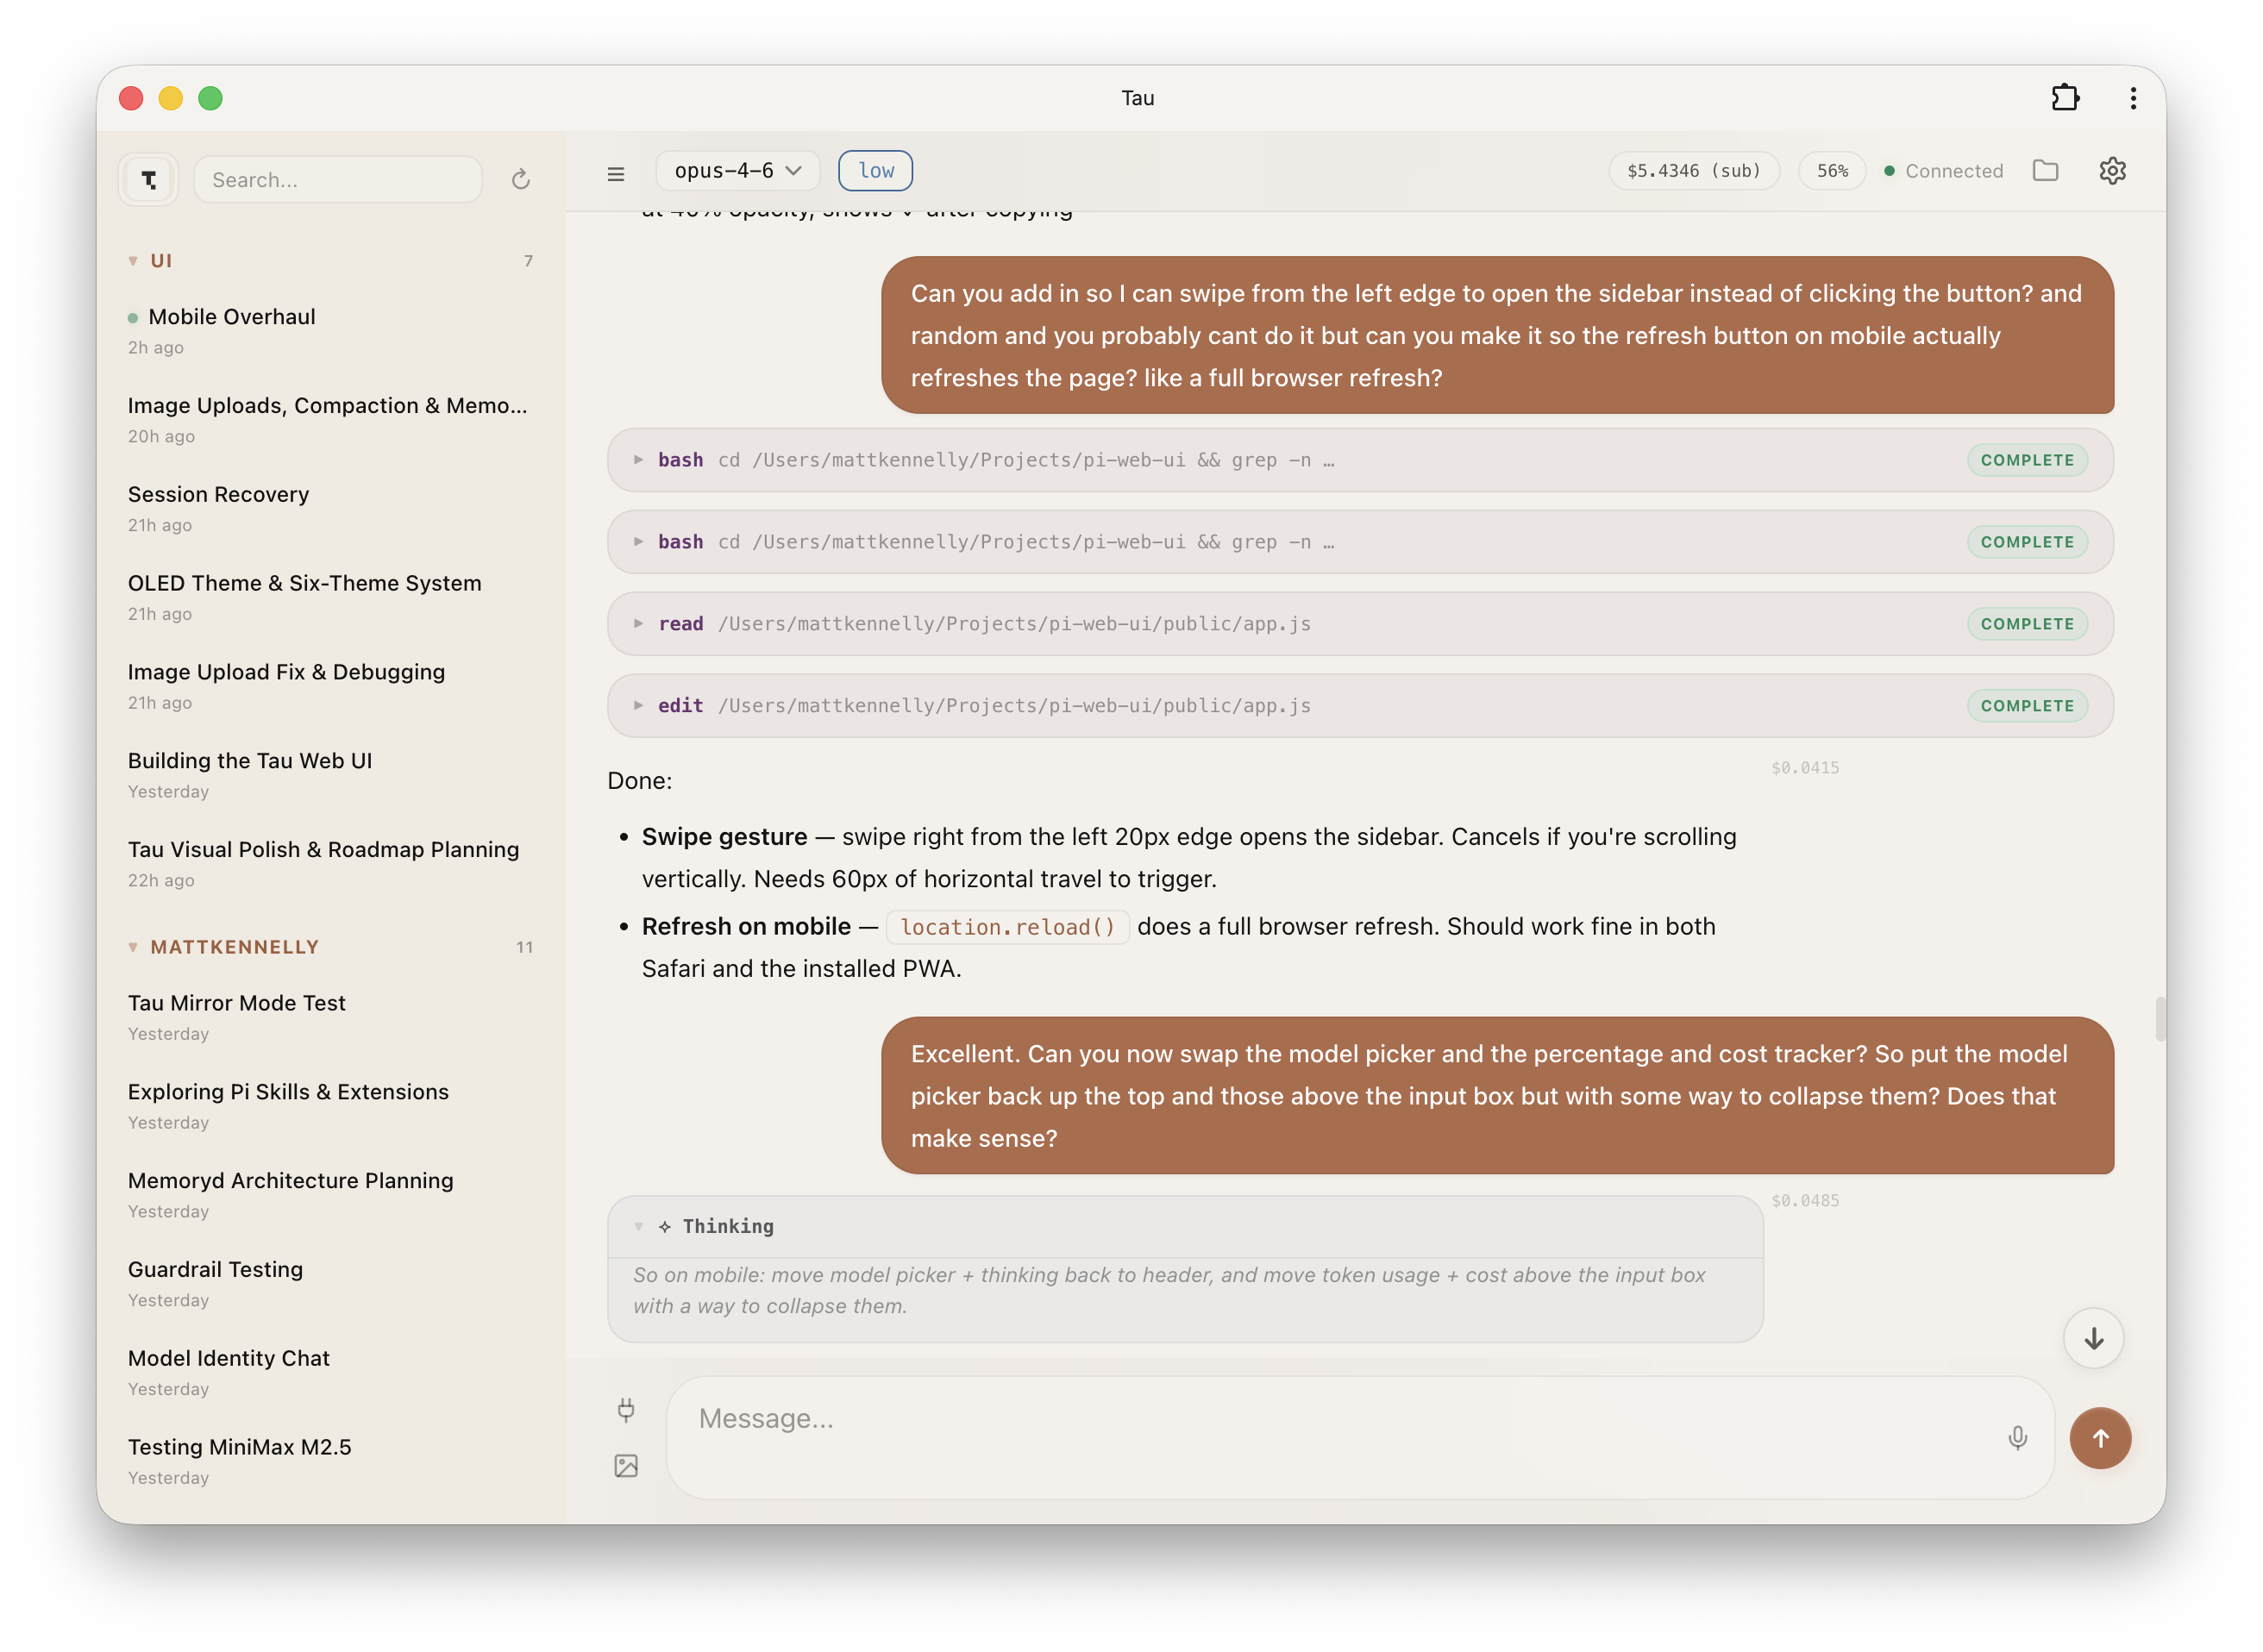Click the COMPLETE badge on edit row

(x=2027, y=706)
